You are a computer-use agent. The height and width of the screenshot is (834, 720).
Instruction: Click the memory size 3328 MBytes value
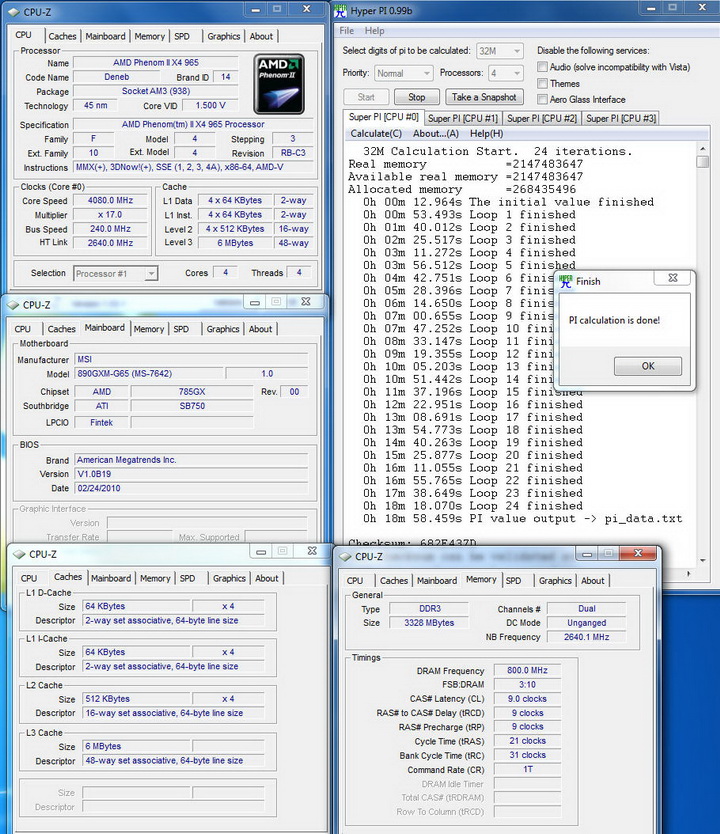pyautogui.click(x=429, y=622)
